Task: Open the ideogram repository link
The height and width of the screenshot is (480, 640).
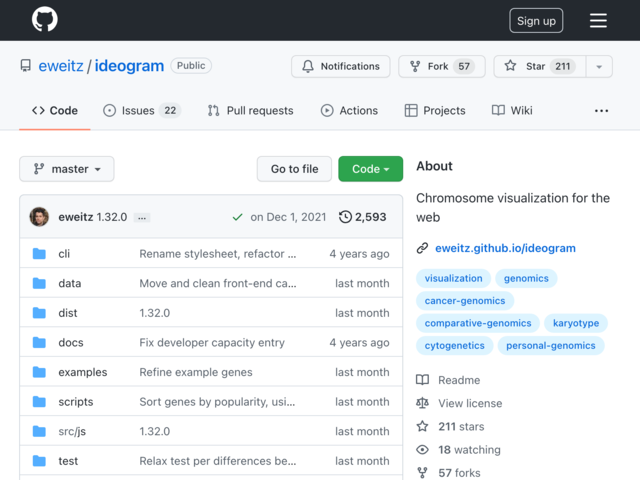Action: click(129, 66)
